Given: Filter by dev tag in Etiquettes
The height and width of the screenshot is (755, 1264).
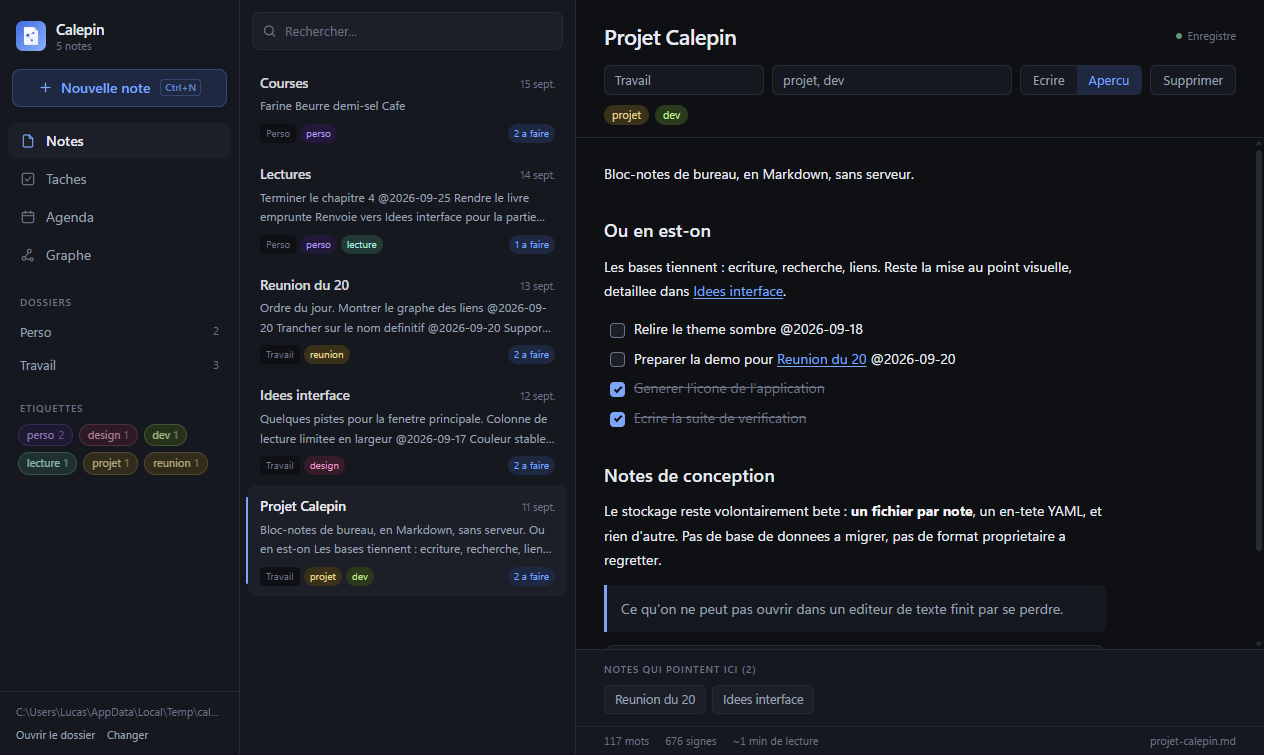Looking at the screenshot, I should tap(165, 435).
